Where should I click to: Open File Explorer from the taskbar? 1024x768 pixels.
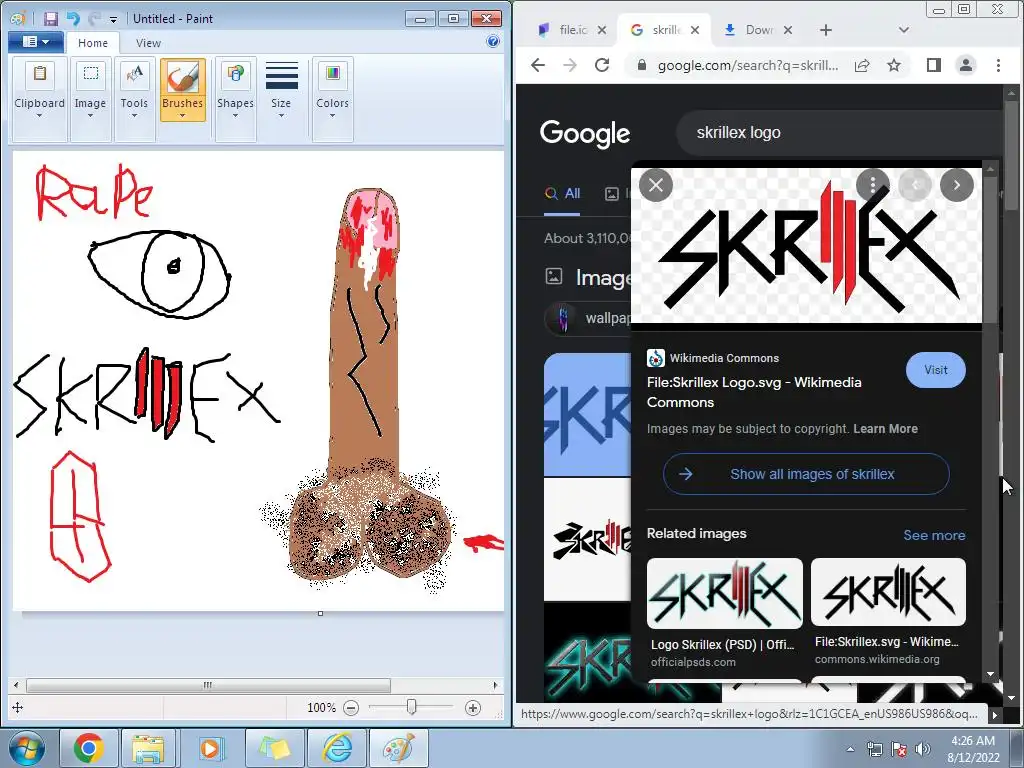[148, 748]
